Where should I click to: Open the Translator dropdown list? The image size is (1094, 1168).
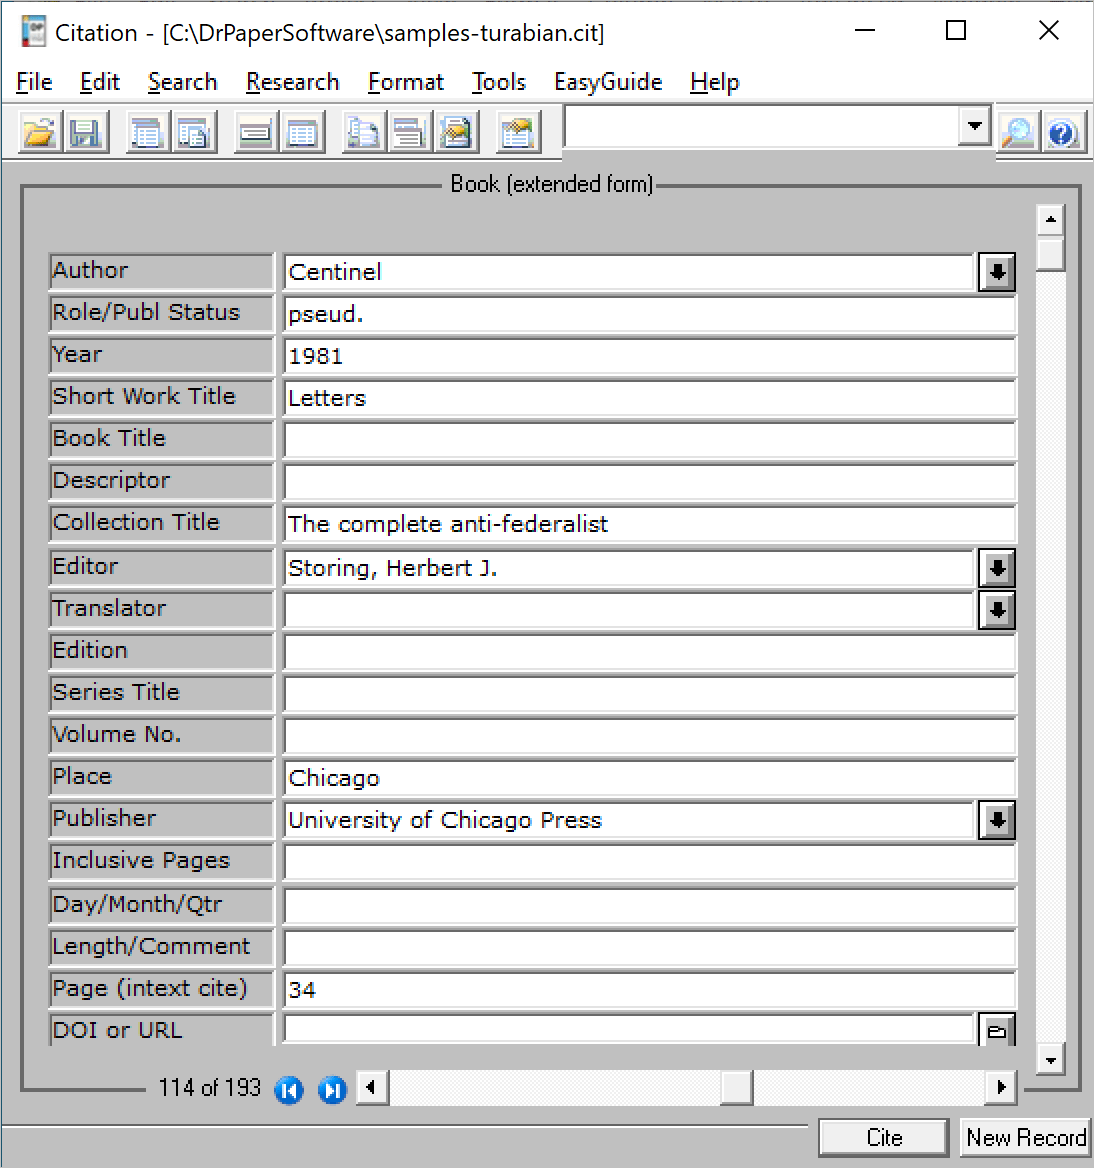point(996,610)
